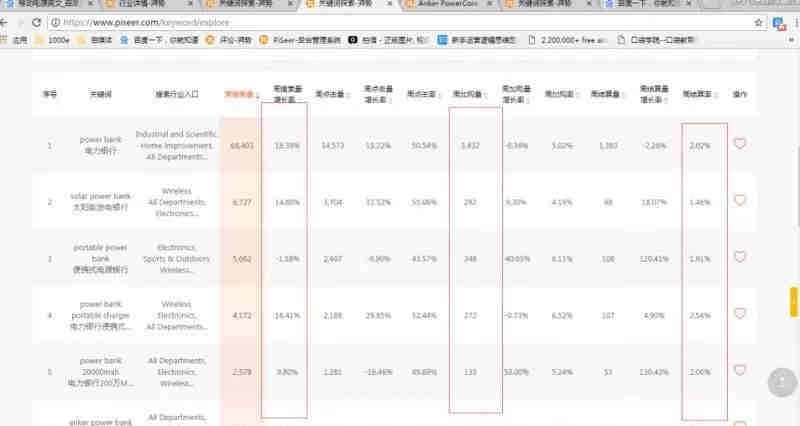Screen dimensions: 800x426
Task: Favorite the first "power bank" keyword row heart
Action: pyautogui.click(x=739, y=143)
